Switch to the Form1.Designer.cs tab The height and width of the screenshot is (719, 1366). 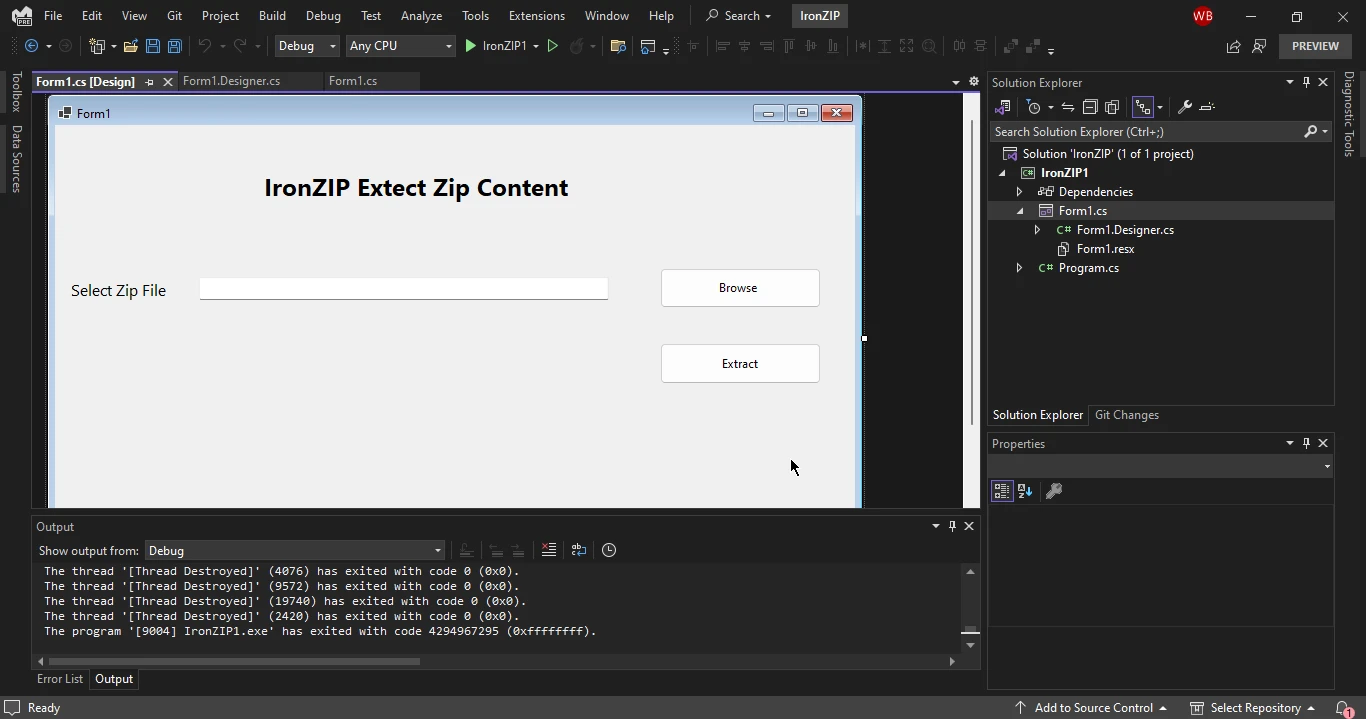[x=231, y=81]
